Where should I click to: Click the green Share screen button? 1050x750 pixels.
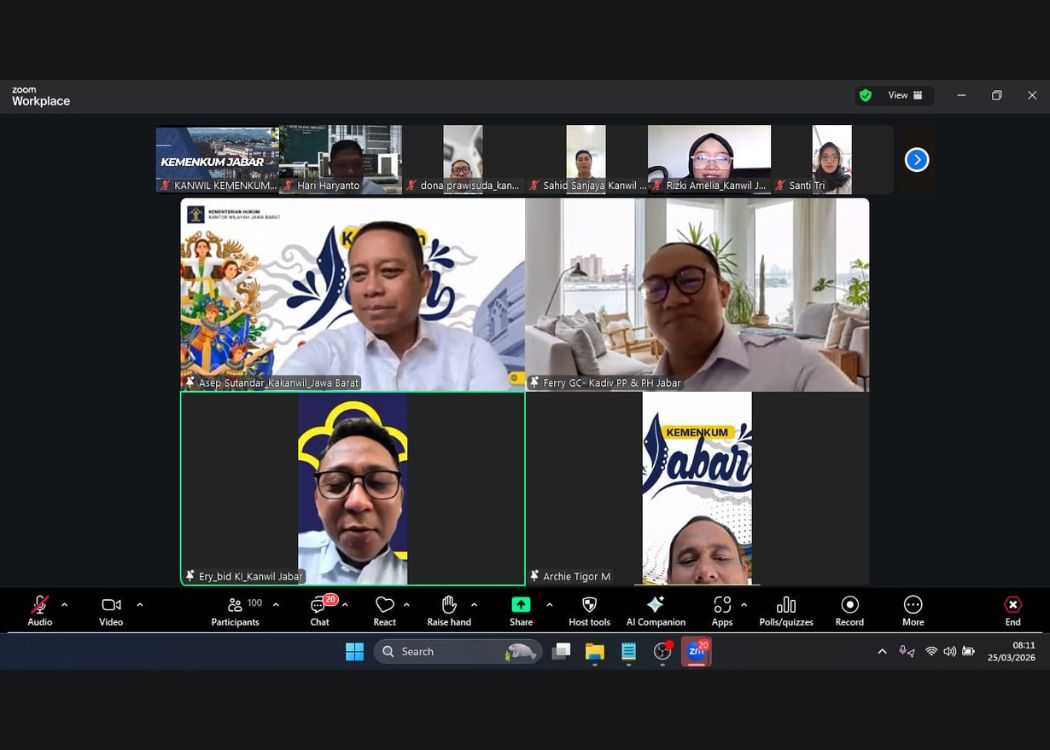tap(521, 610)
